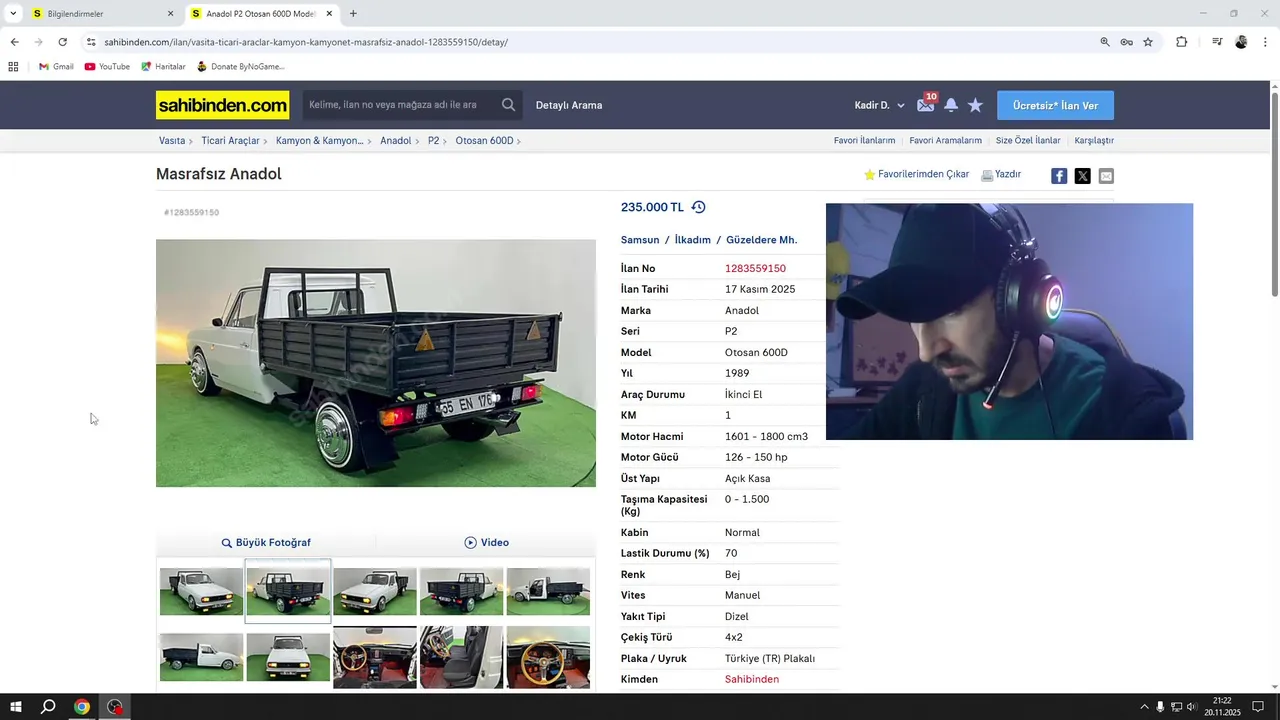1280x720 pixels.
Task: Open the Donate ByNoGame bookmark
Action: 241,67
